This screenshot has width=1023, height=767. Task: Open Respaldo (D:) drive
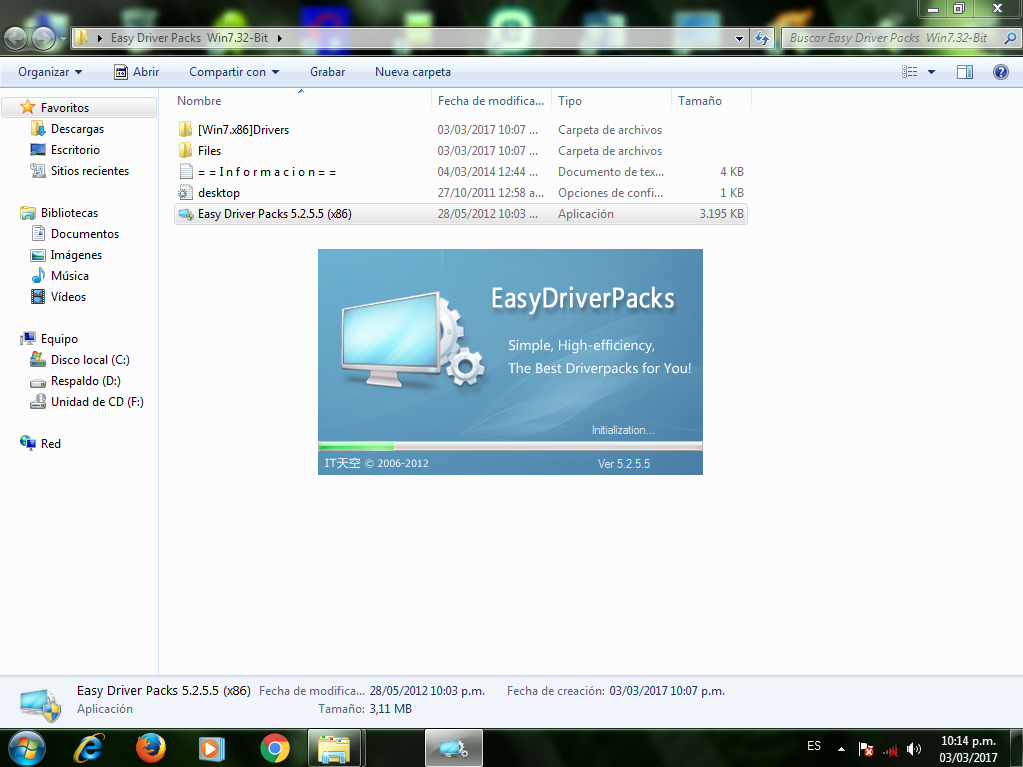click(x=76, y=380)
